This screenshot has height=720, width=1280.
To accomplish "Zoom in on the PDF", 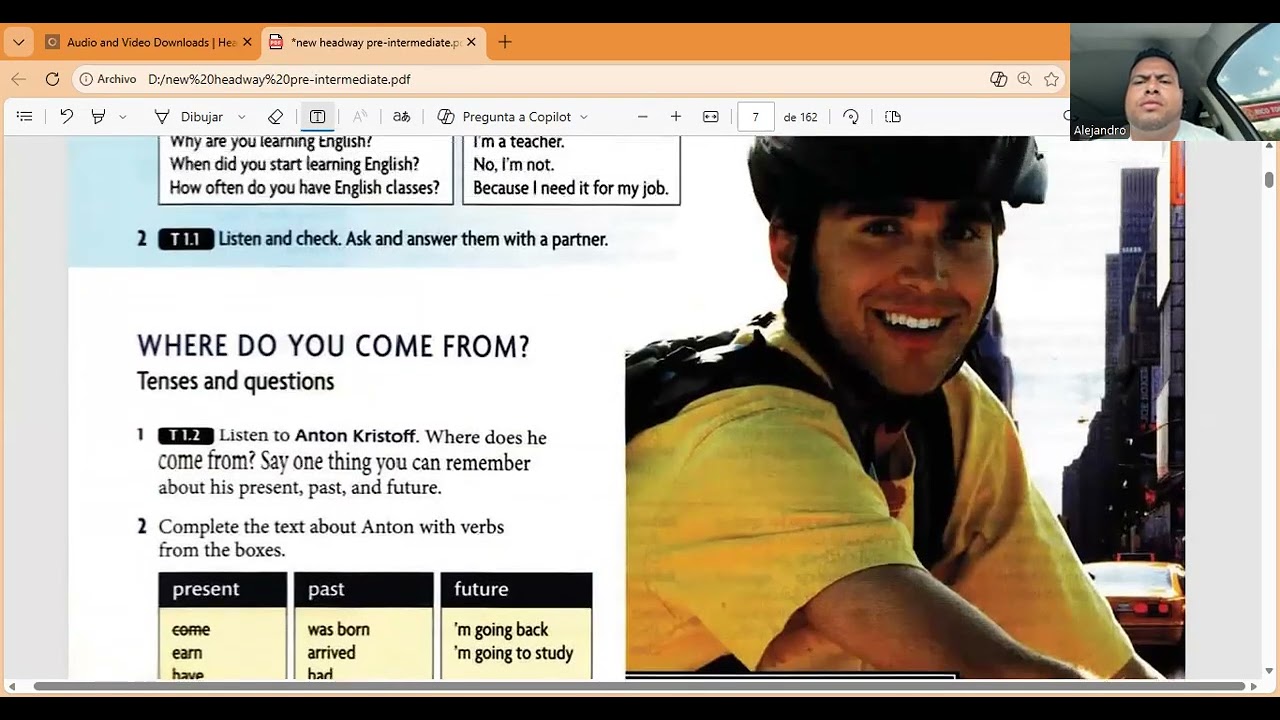I will [676, 117].
